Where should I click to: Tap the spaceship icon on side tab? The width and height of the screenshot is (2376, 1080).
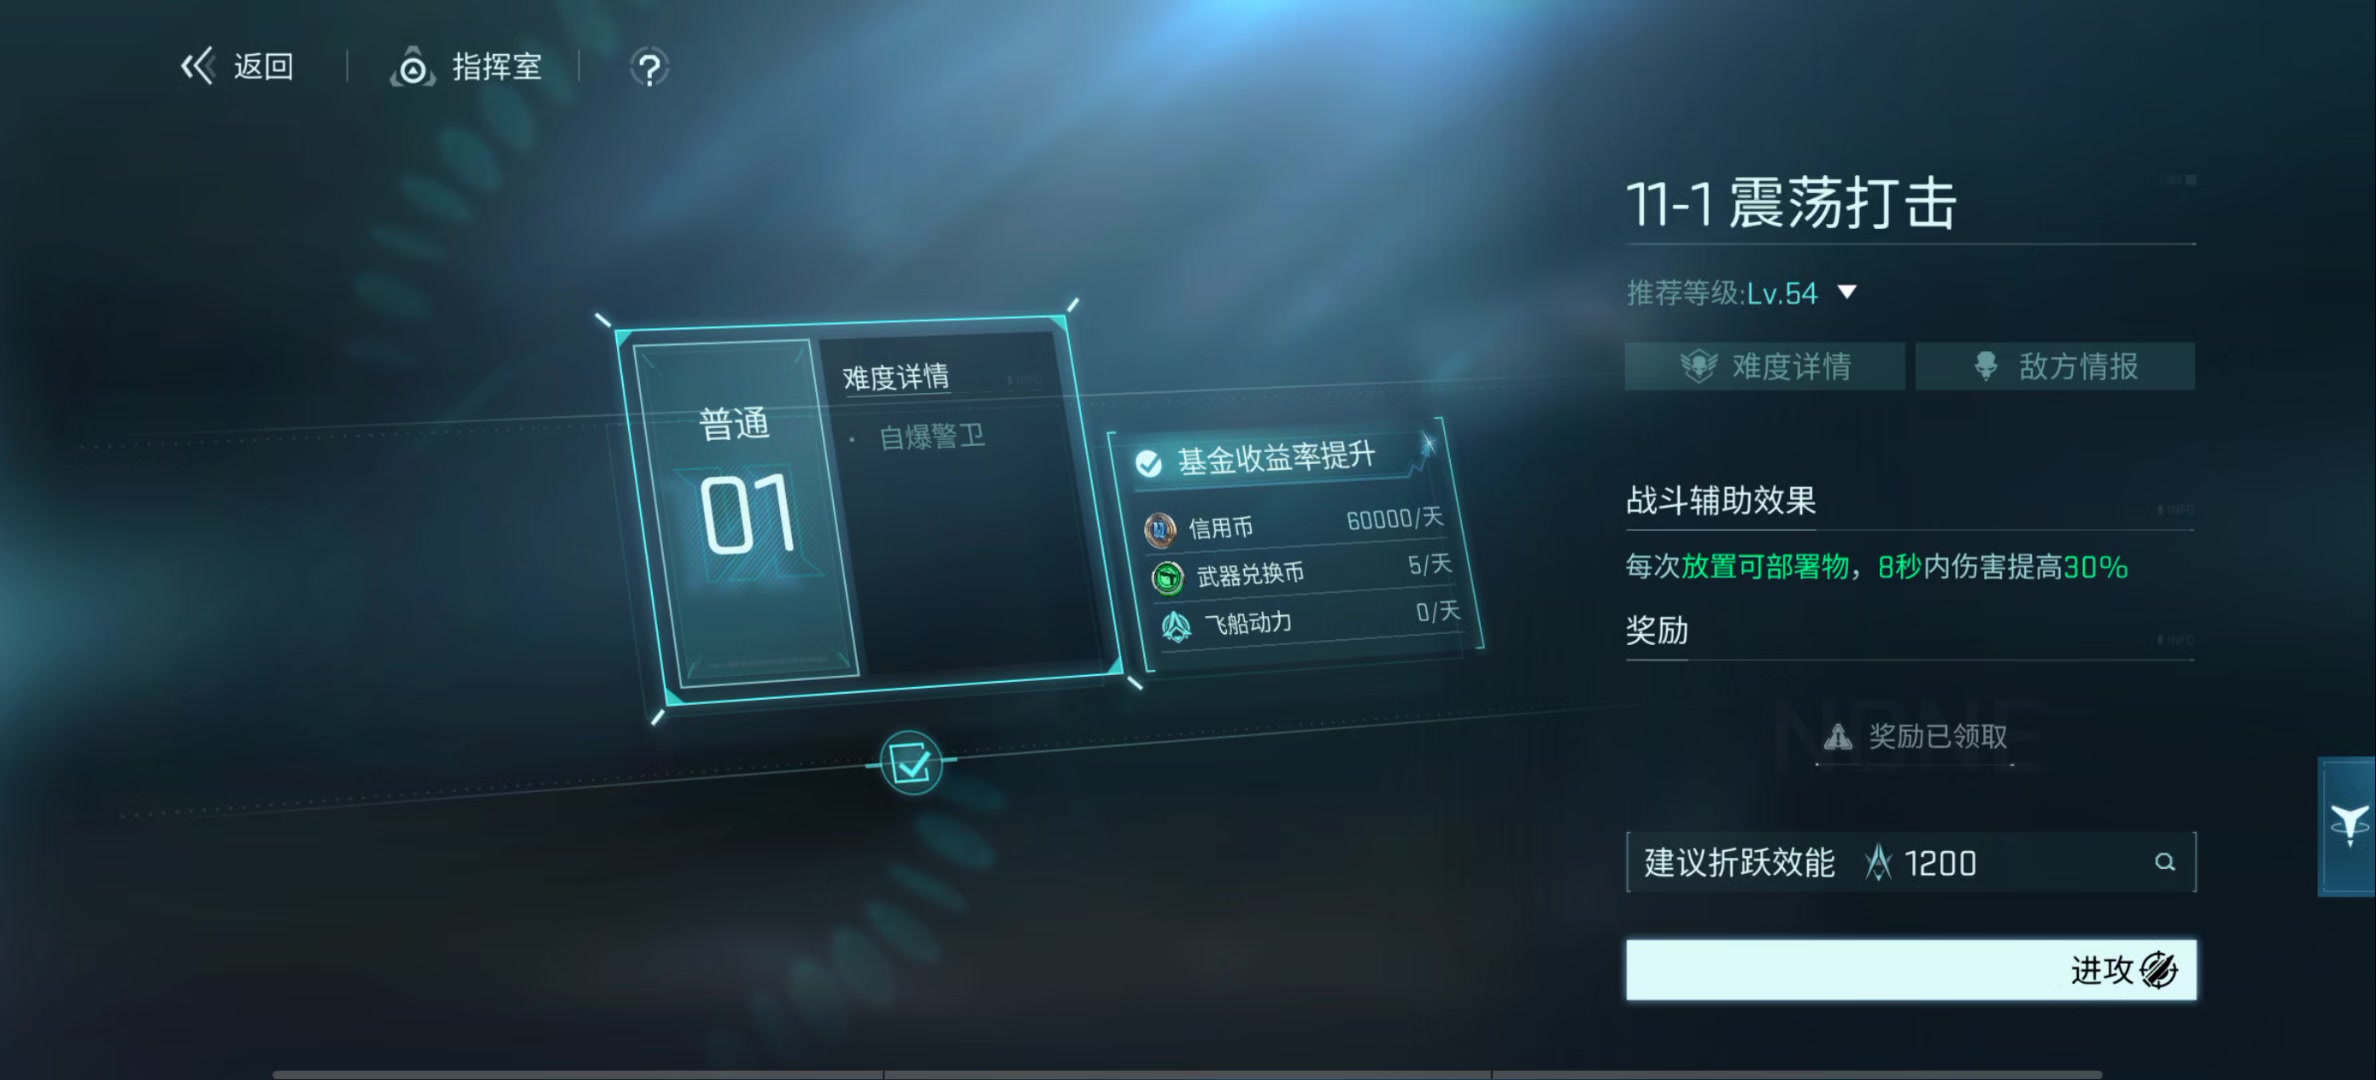2348,826
